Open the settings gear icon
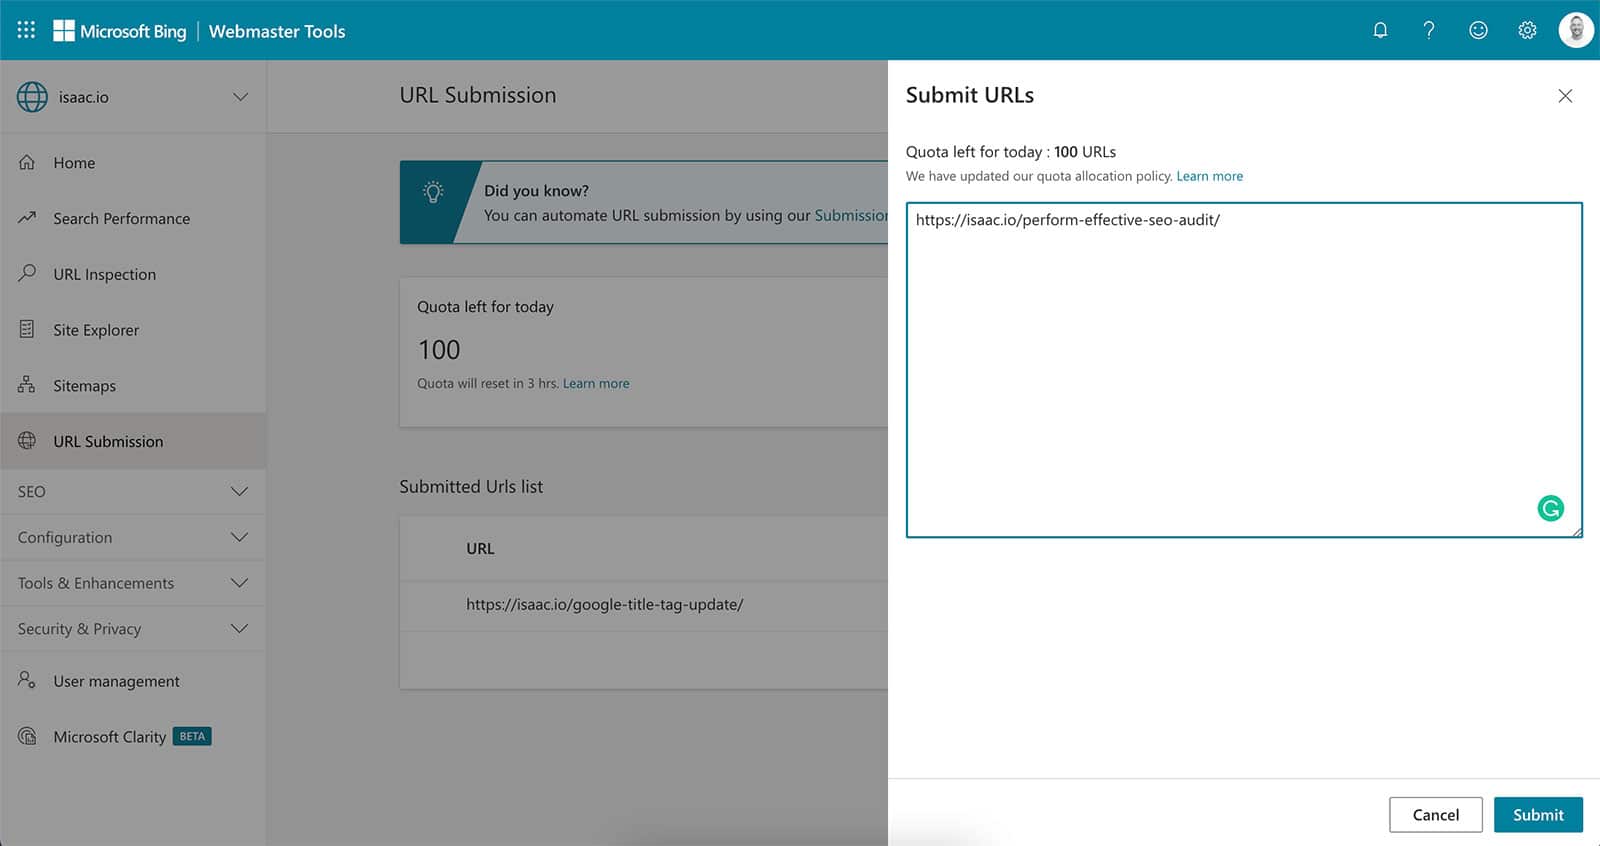 click(x=1527, y=30)
